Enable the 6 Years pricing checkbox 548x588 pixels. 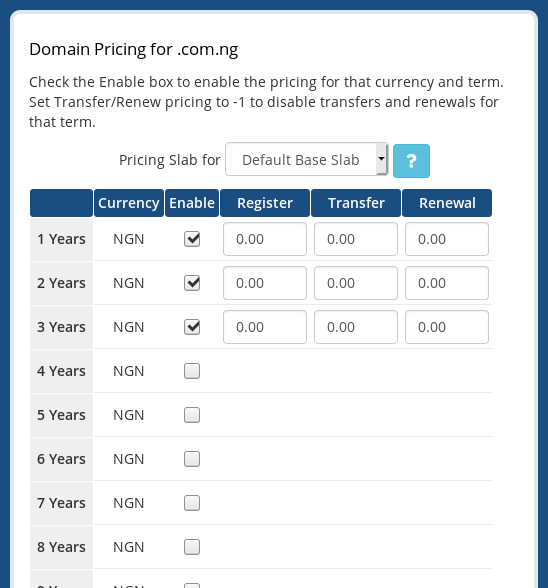pos(192,459)
